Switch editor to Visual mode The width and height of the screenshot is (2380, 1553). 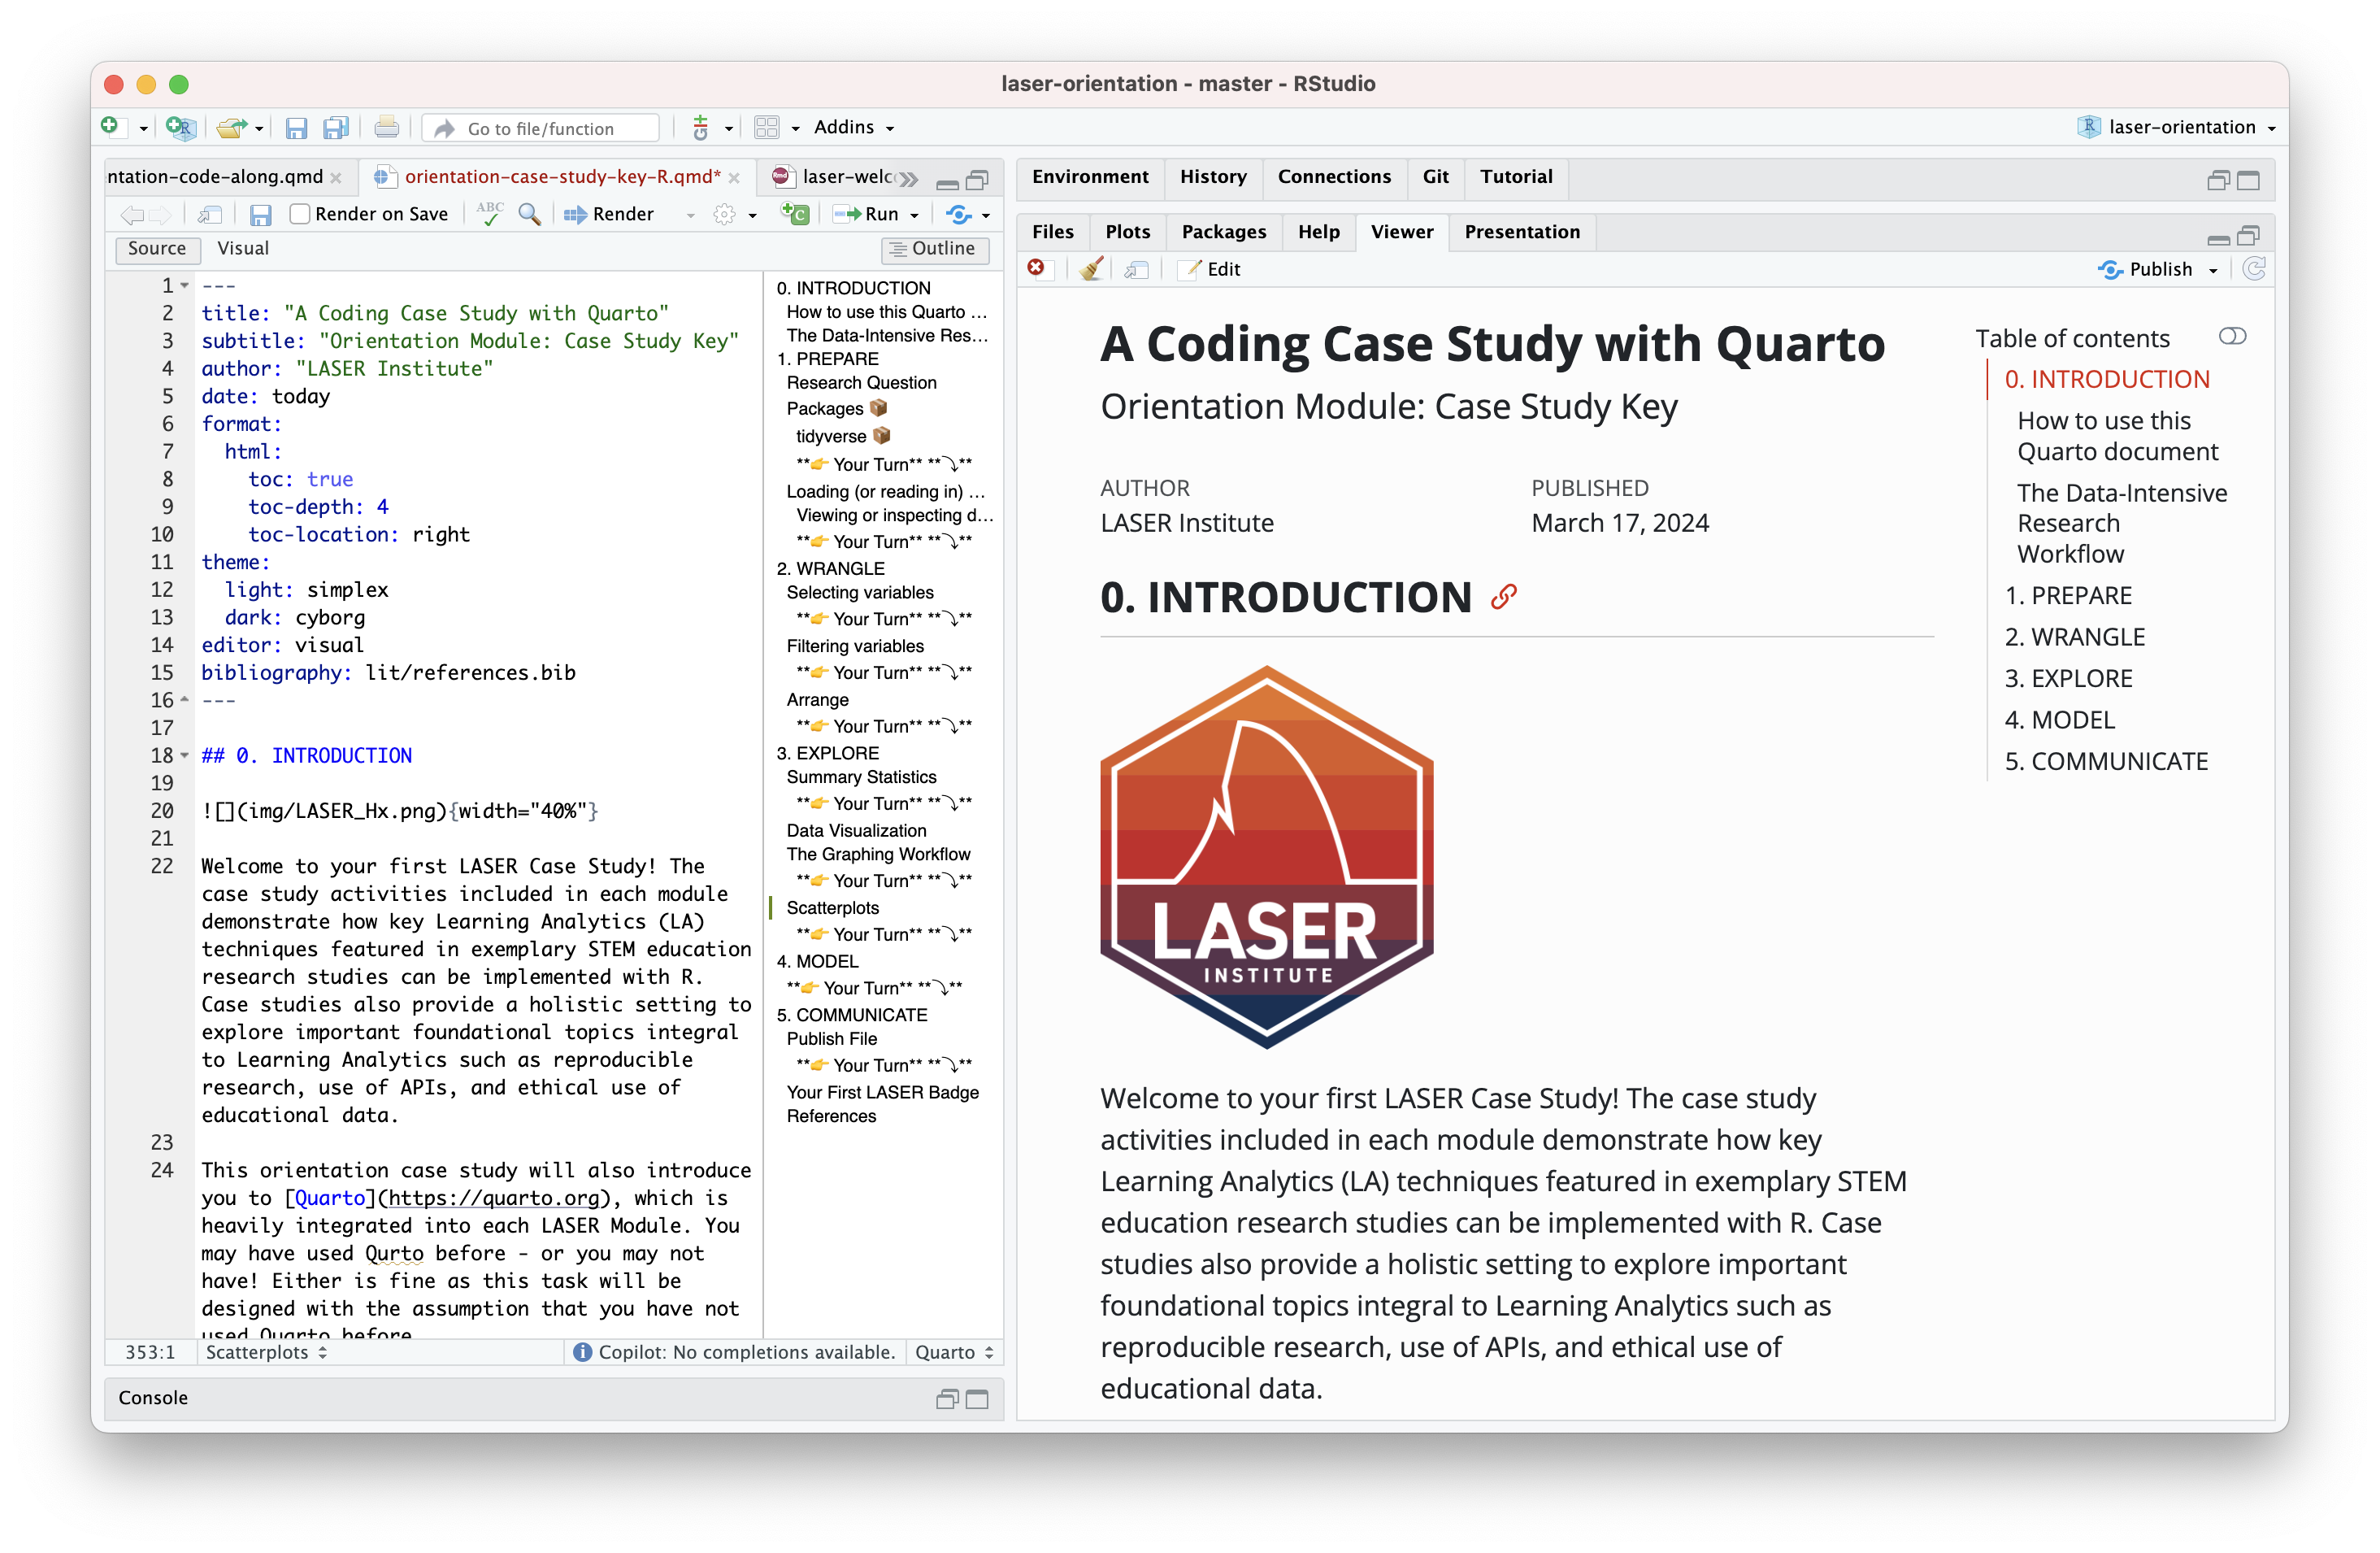243,249
